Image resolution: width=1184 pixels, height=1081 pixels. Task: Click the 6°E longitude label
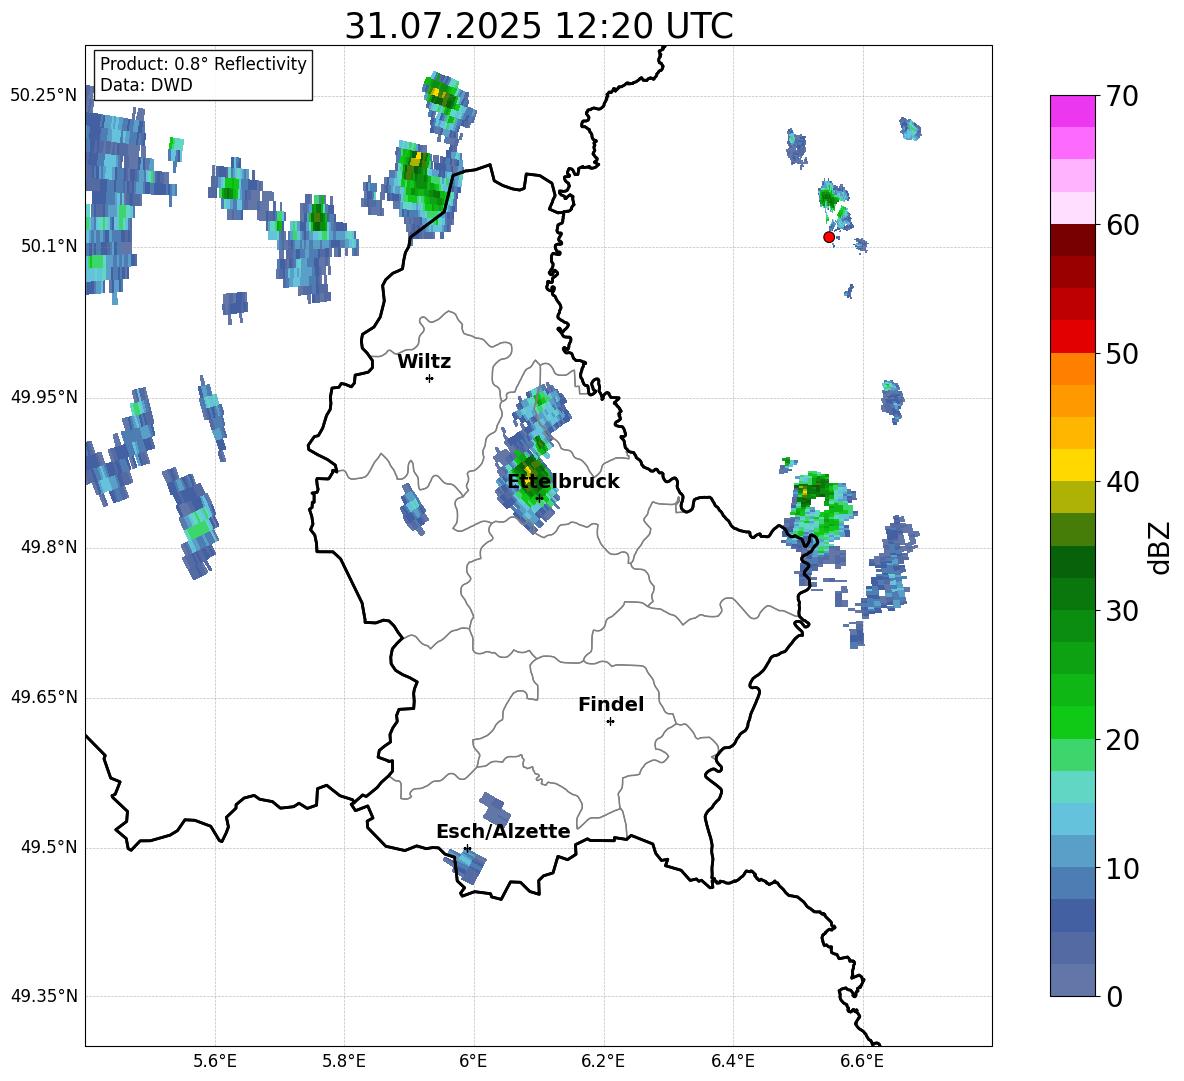[x=473, y=1061]
